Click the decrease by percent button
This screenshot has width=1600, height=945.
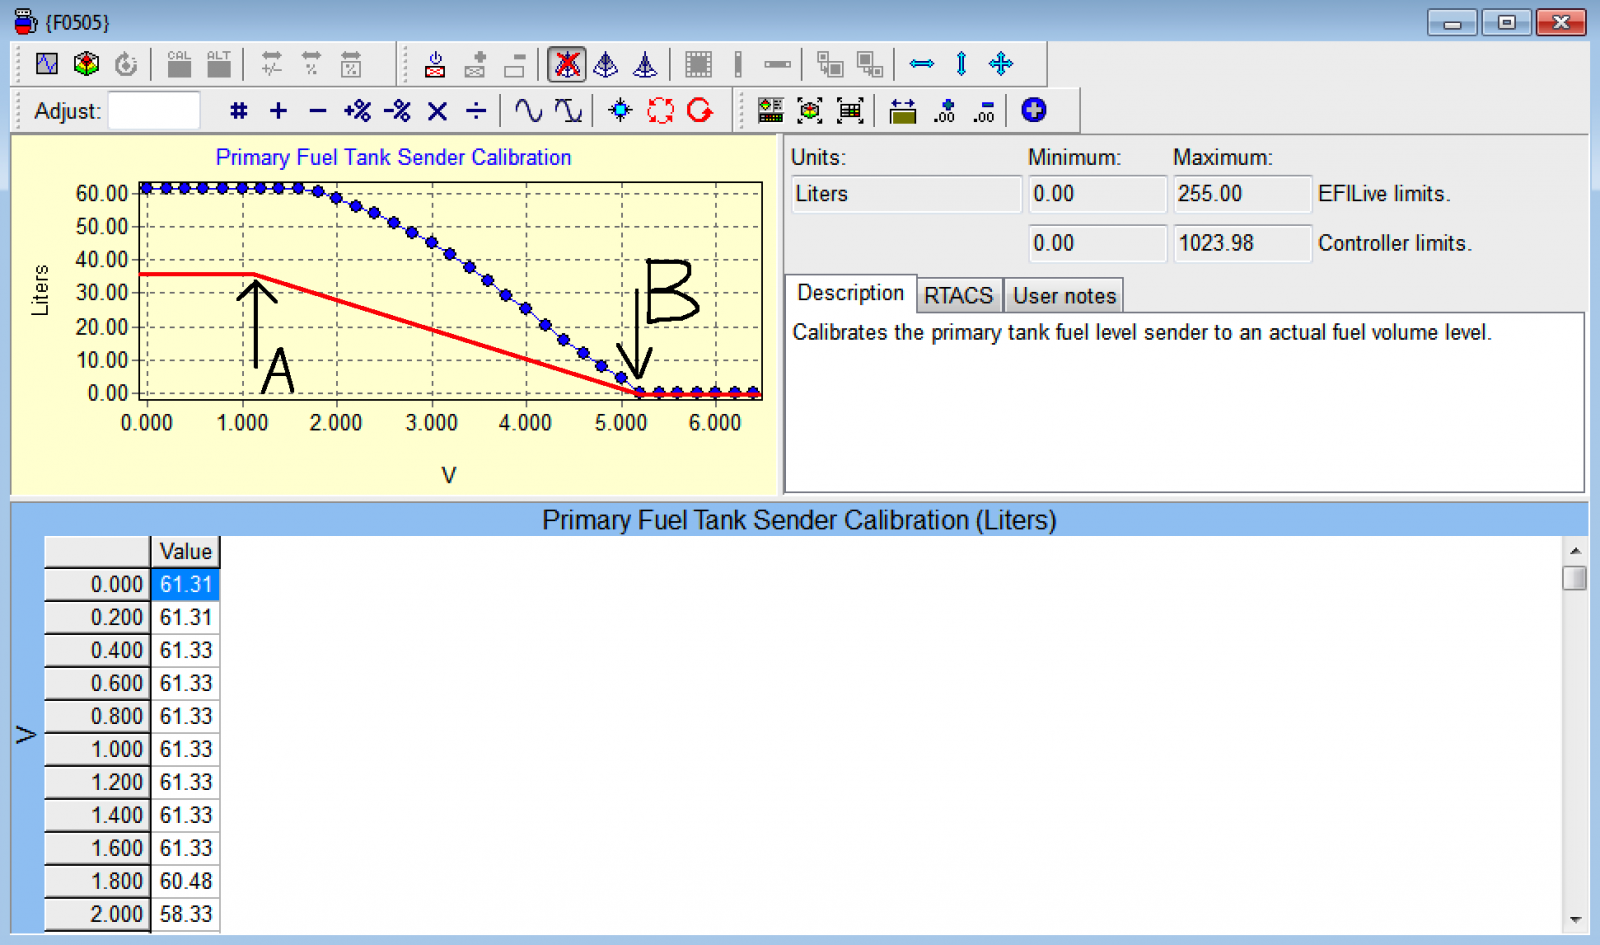pos(397,110)
